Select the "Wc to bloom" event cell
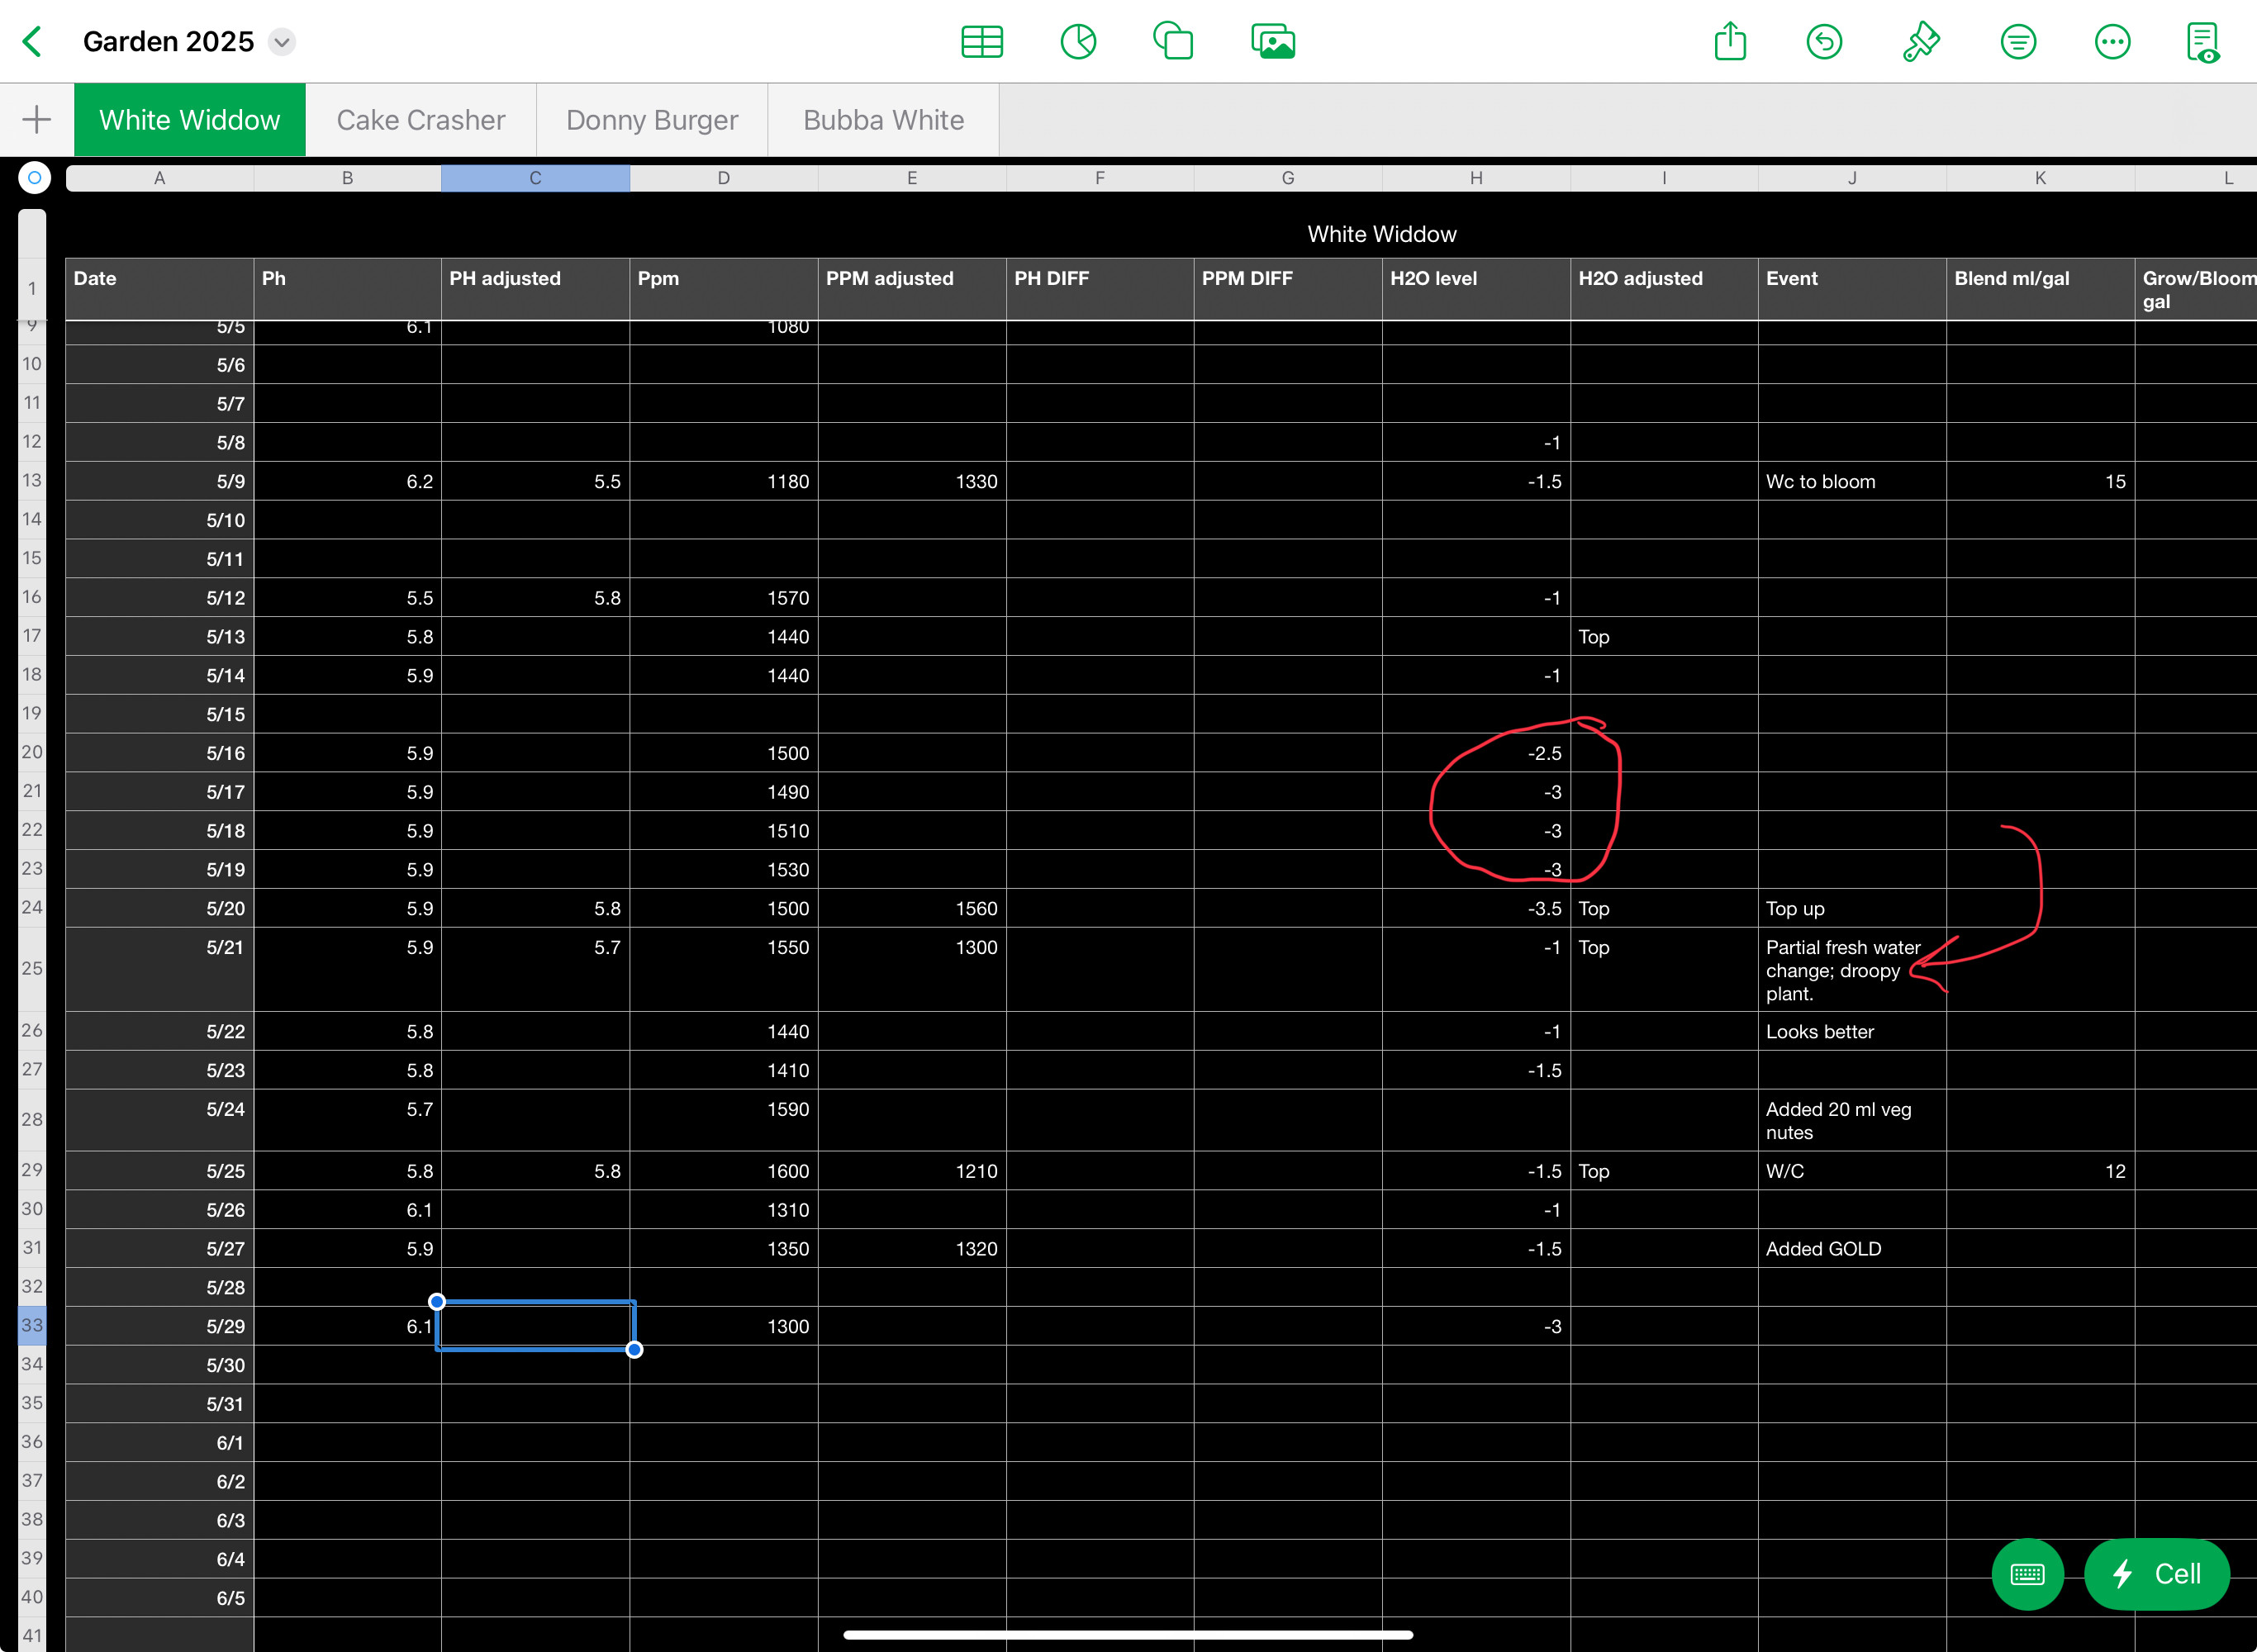This screenshot has width=2257, height=1652. (1852, 481)
